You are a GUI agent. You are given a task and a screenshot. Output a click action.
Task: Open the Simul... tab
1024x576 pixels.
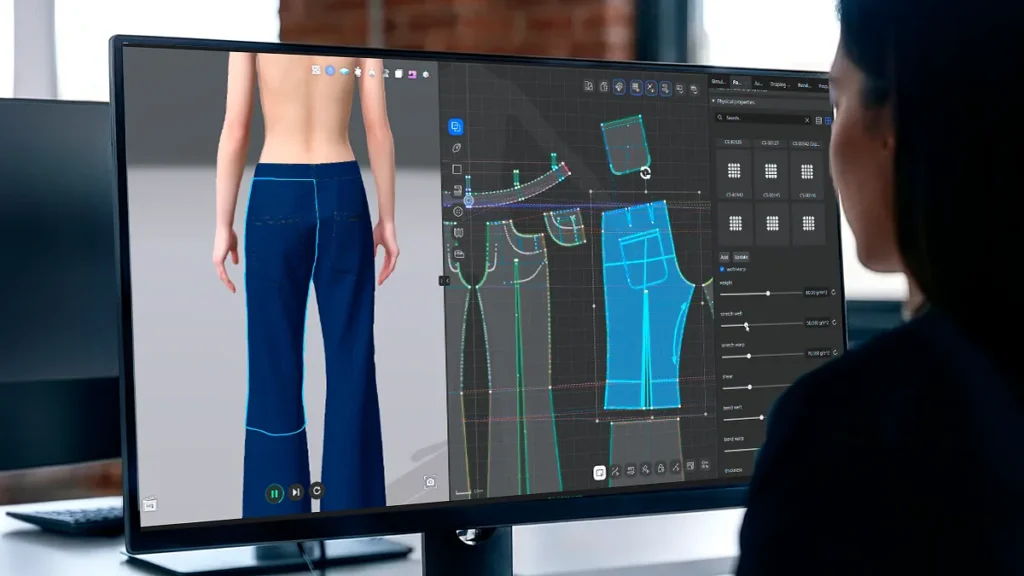[719, 82]
